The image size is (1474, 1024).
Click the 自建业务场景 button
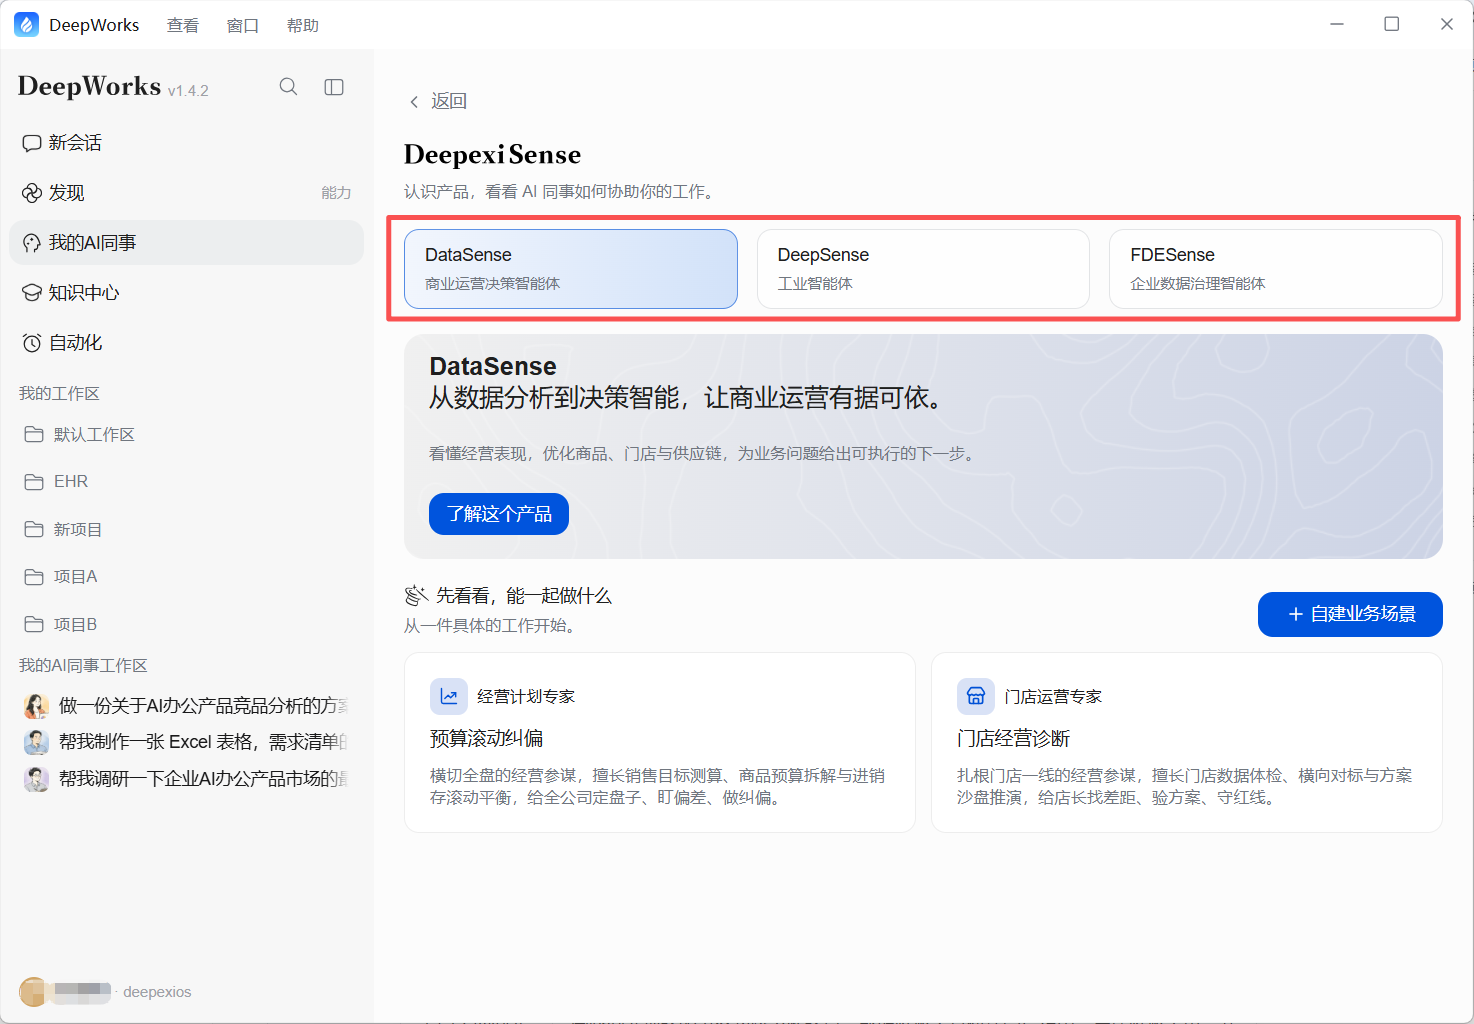(x=1350, y=614)
